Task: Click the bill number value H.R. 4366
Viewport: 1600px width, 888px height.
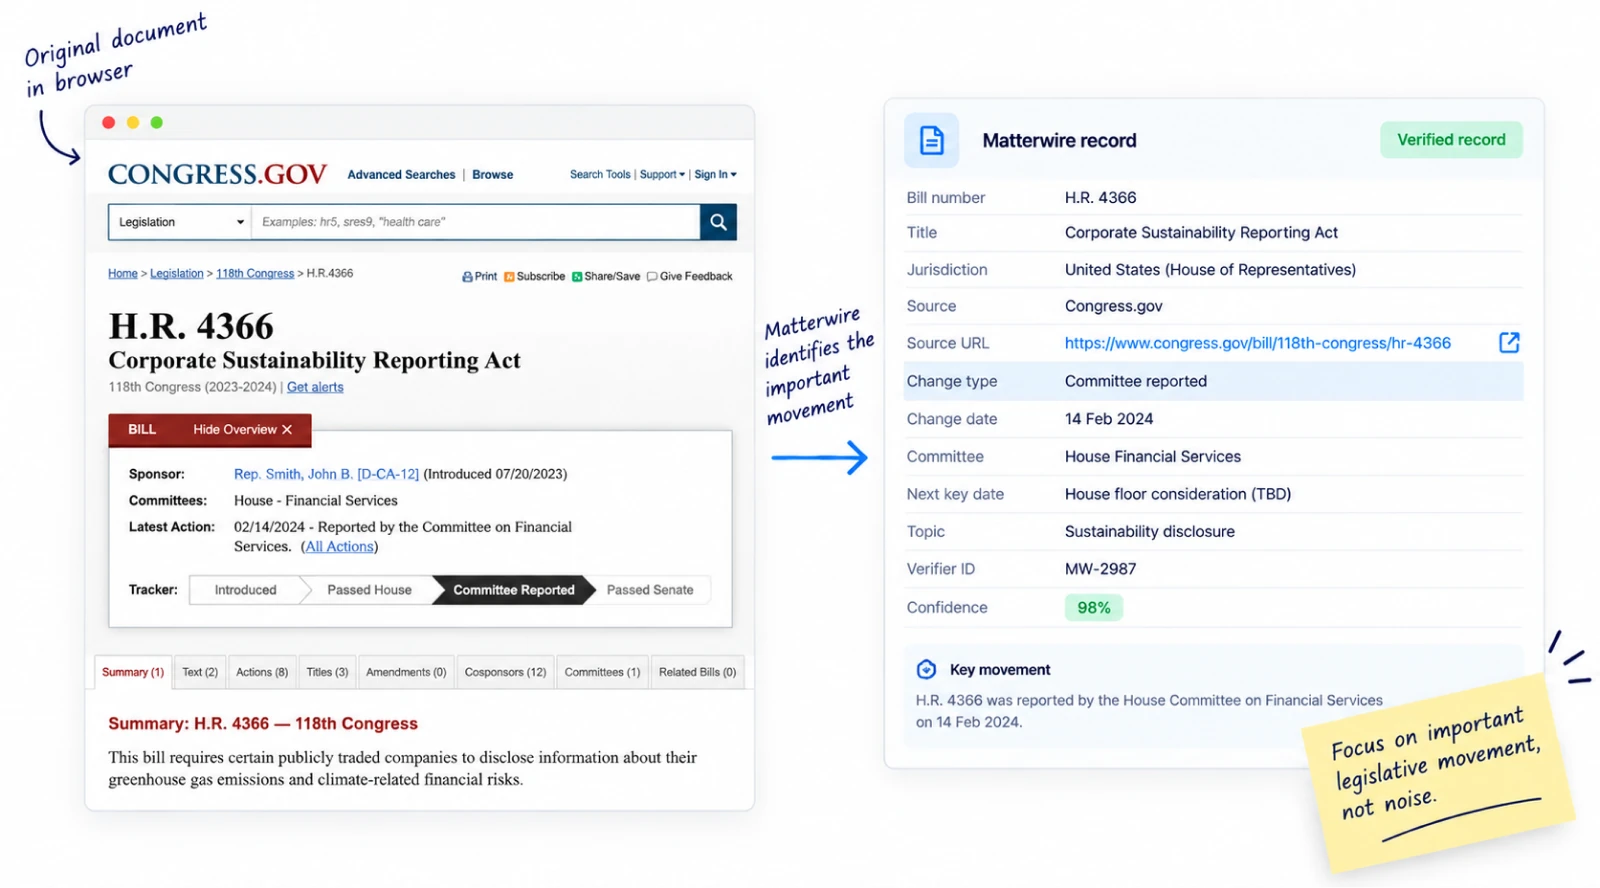Action: click(1100, 198)
